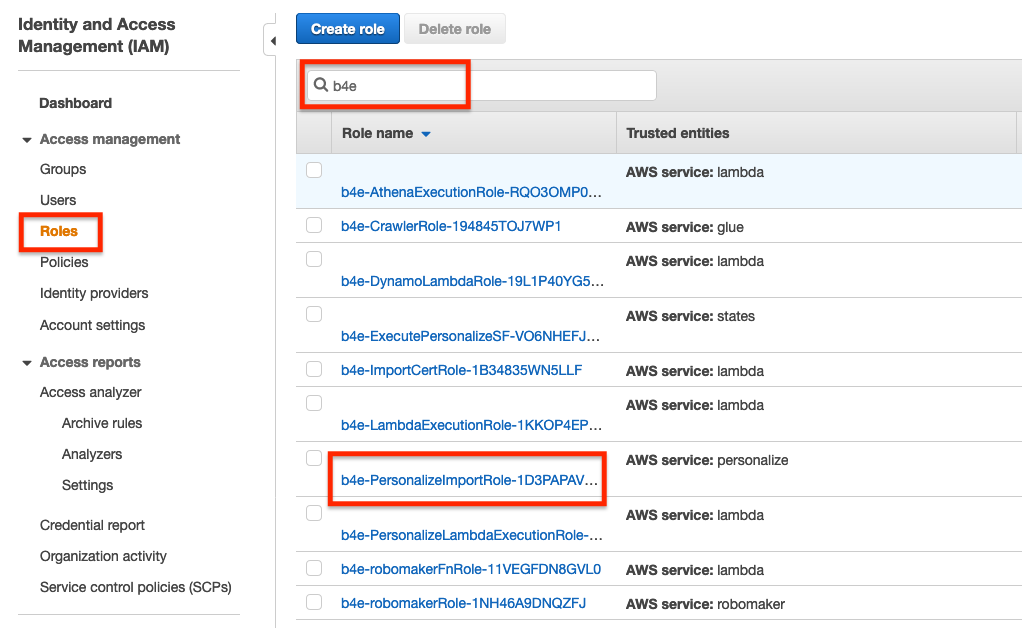This screenshot has width=1022, height=628.
Task: Open Service control policies (SCPs)
Action: click(136, 587)
